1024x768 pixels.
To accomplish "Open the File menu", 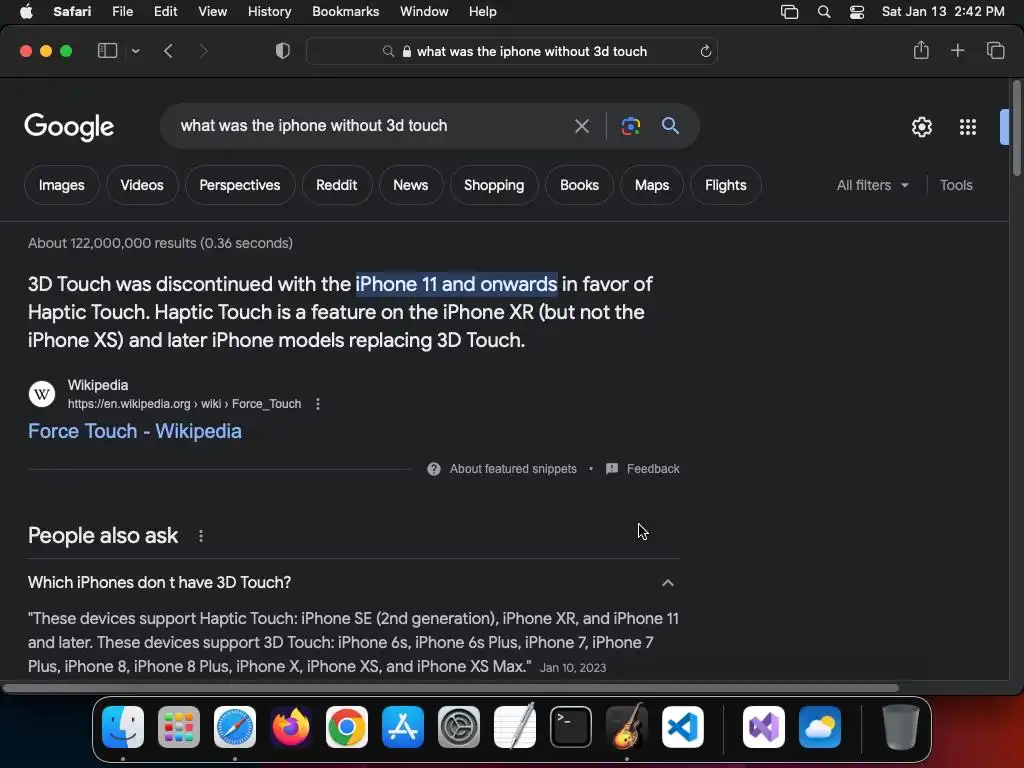I will click(122, 12).
